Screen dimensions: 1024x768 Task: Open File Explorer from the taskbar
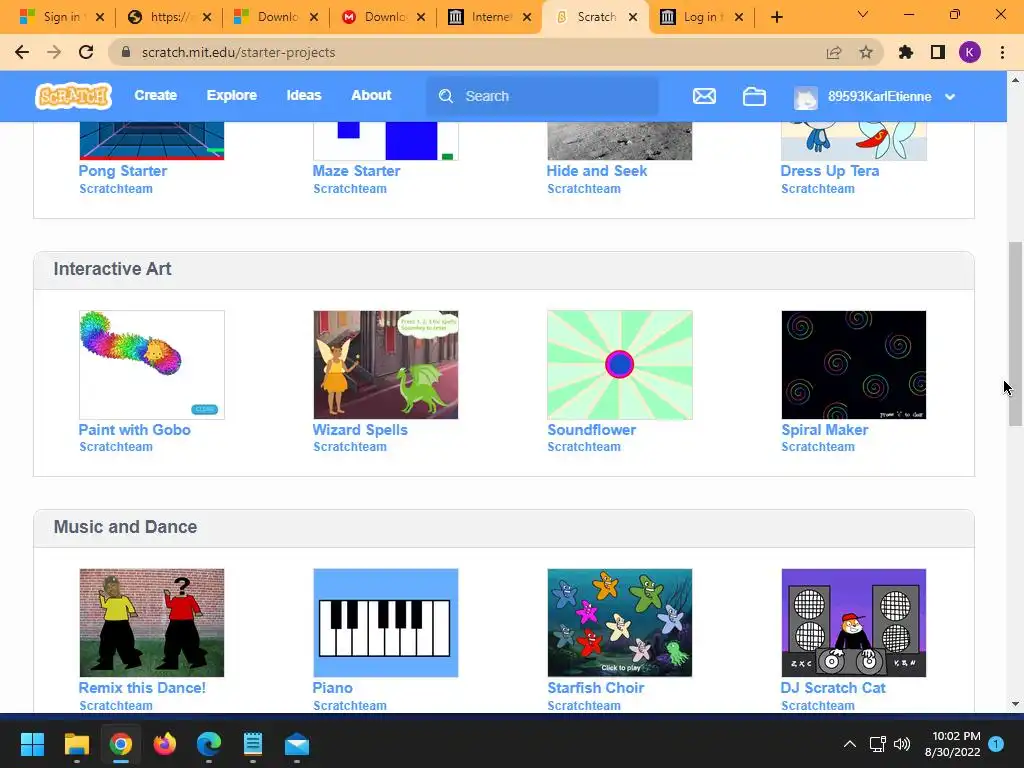(76, 744)
